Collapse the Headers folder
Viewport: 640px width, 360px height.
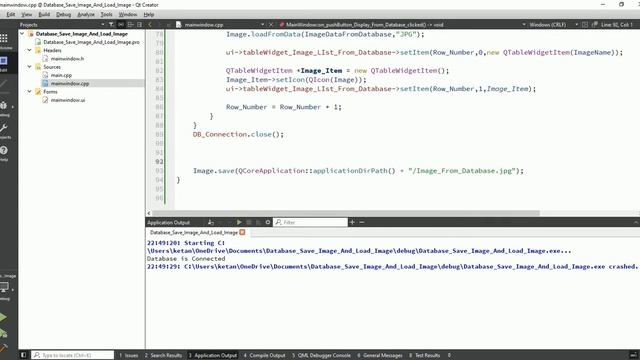click(x=29, y=50)
